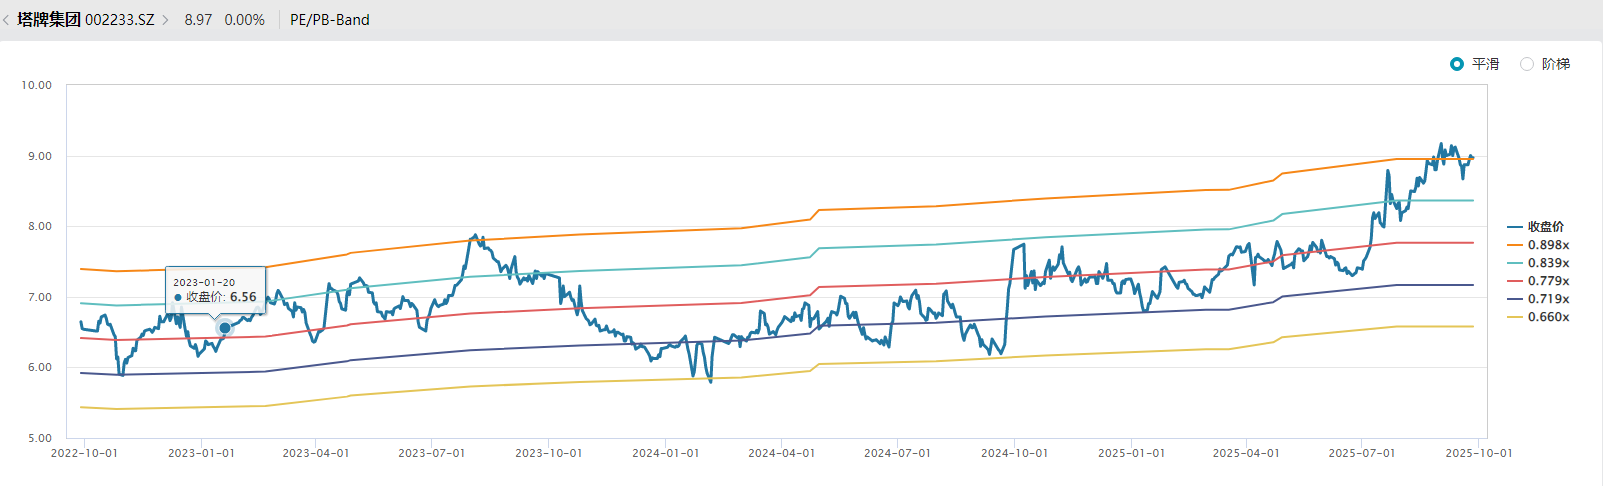The width and height of the screenshot is (1603, 486).
Task: Expand the chevron after 002233.SZ
Action: point(166,20)
